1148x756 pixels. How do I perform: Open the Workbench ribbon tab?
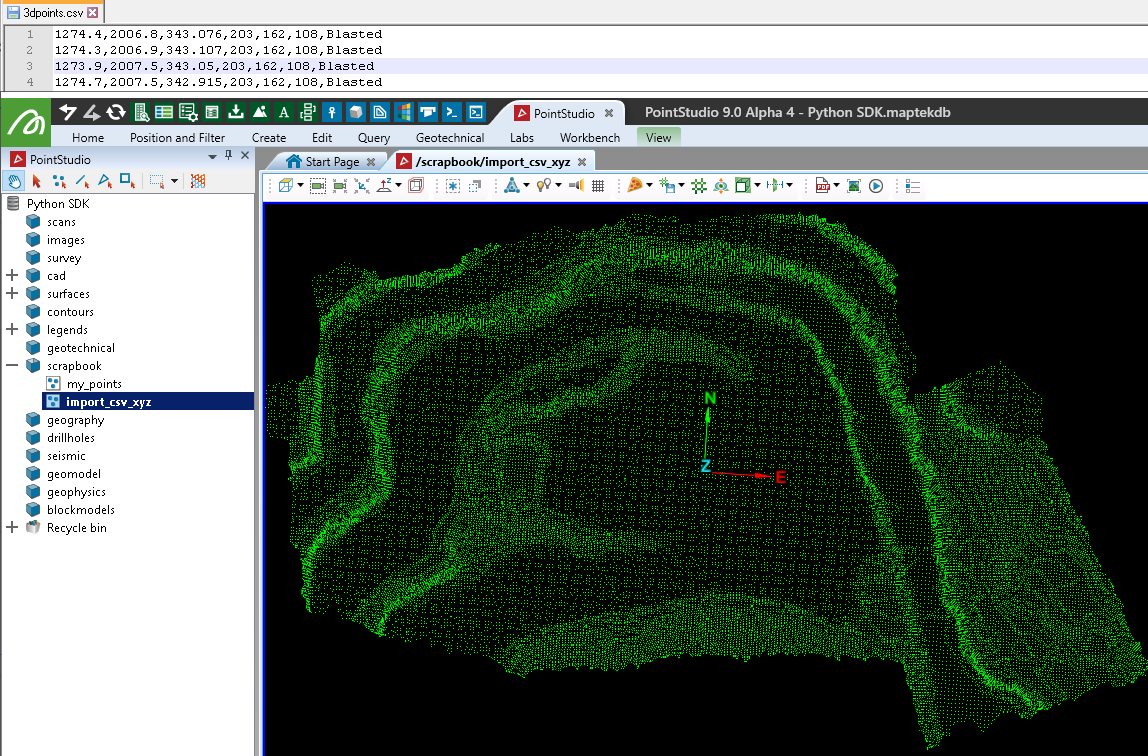point(589,138)
